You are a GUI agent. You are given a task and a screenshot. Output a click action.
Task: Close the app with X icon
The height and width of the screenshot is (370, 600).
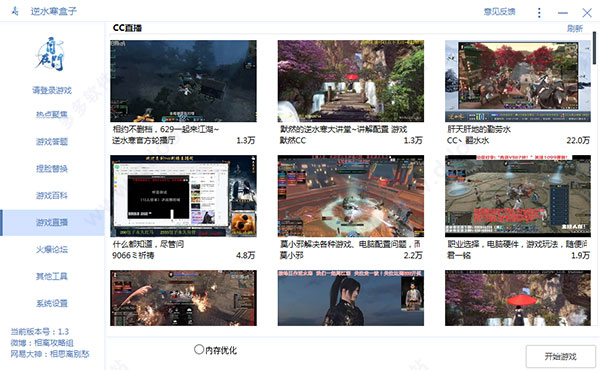coord(587,13)
